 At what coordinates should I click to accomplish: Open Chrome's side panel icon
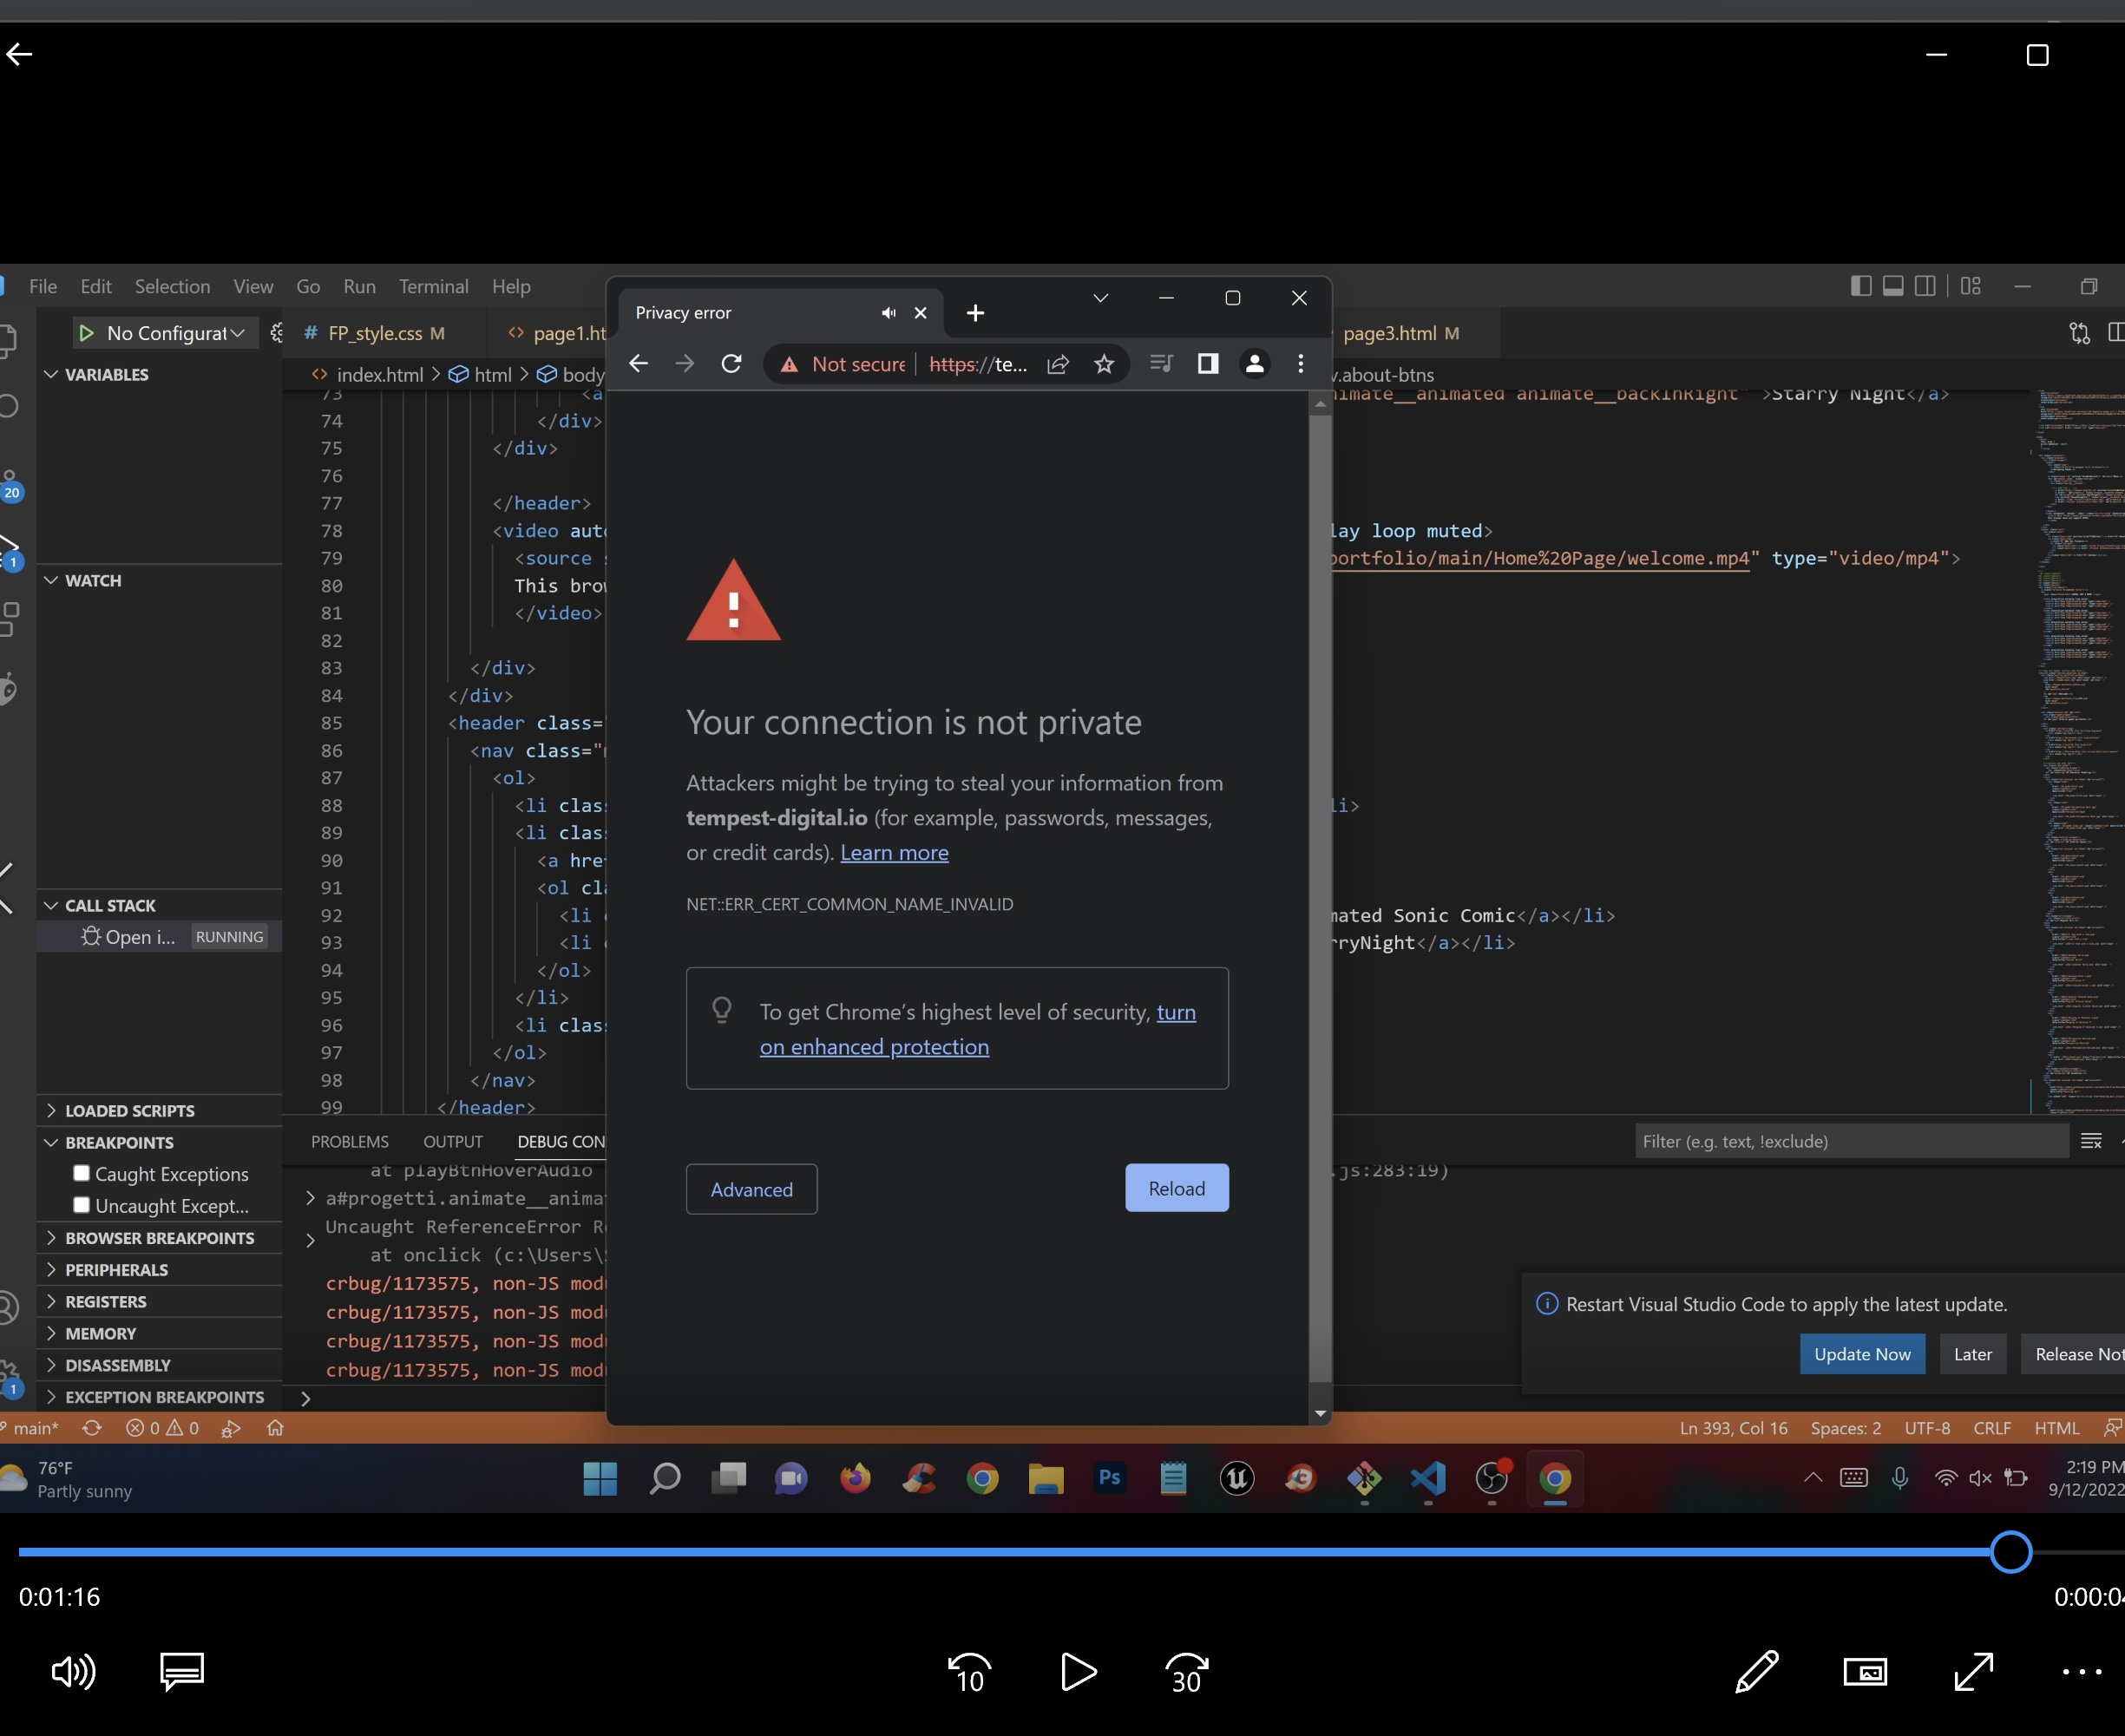1208,364
